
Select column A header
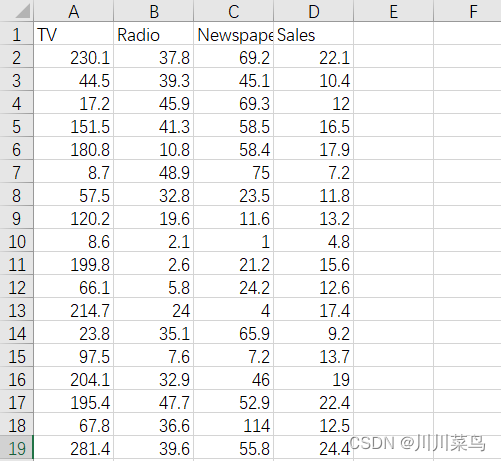(74, 11)
